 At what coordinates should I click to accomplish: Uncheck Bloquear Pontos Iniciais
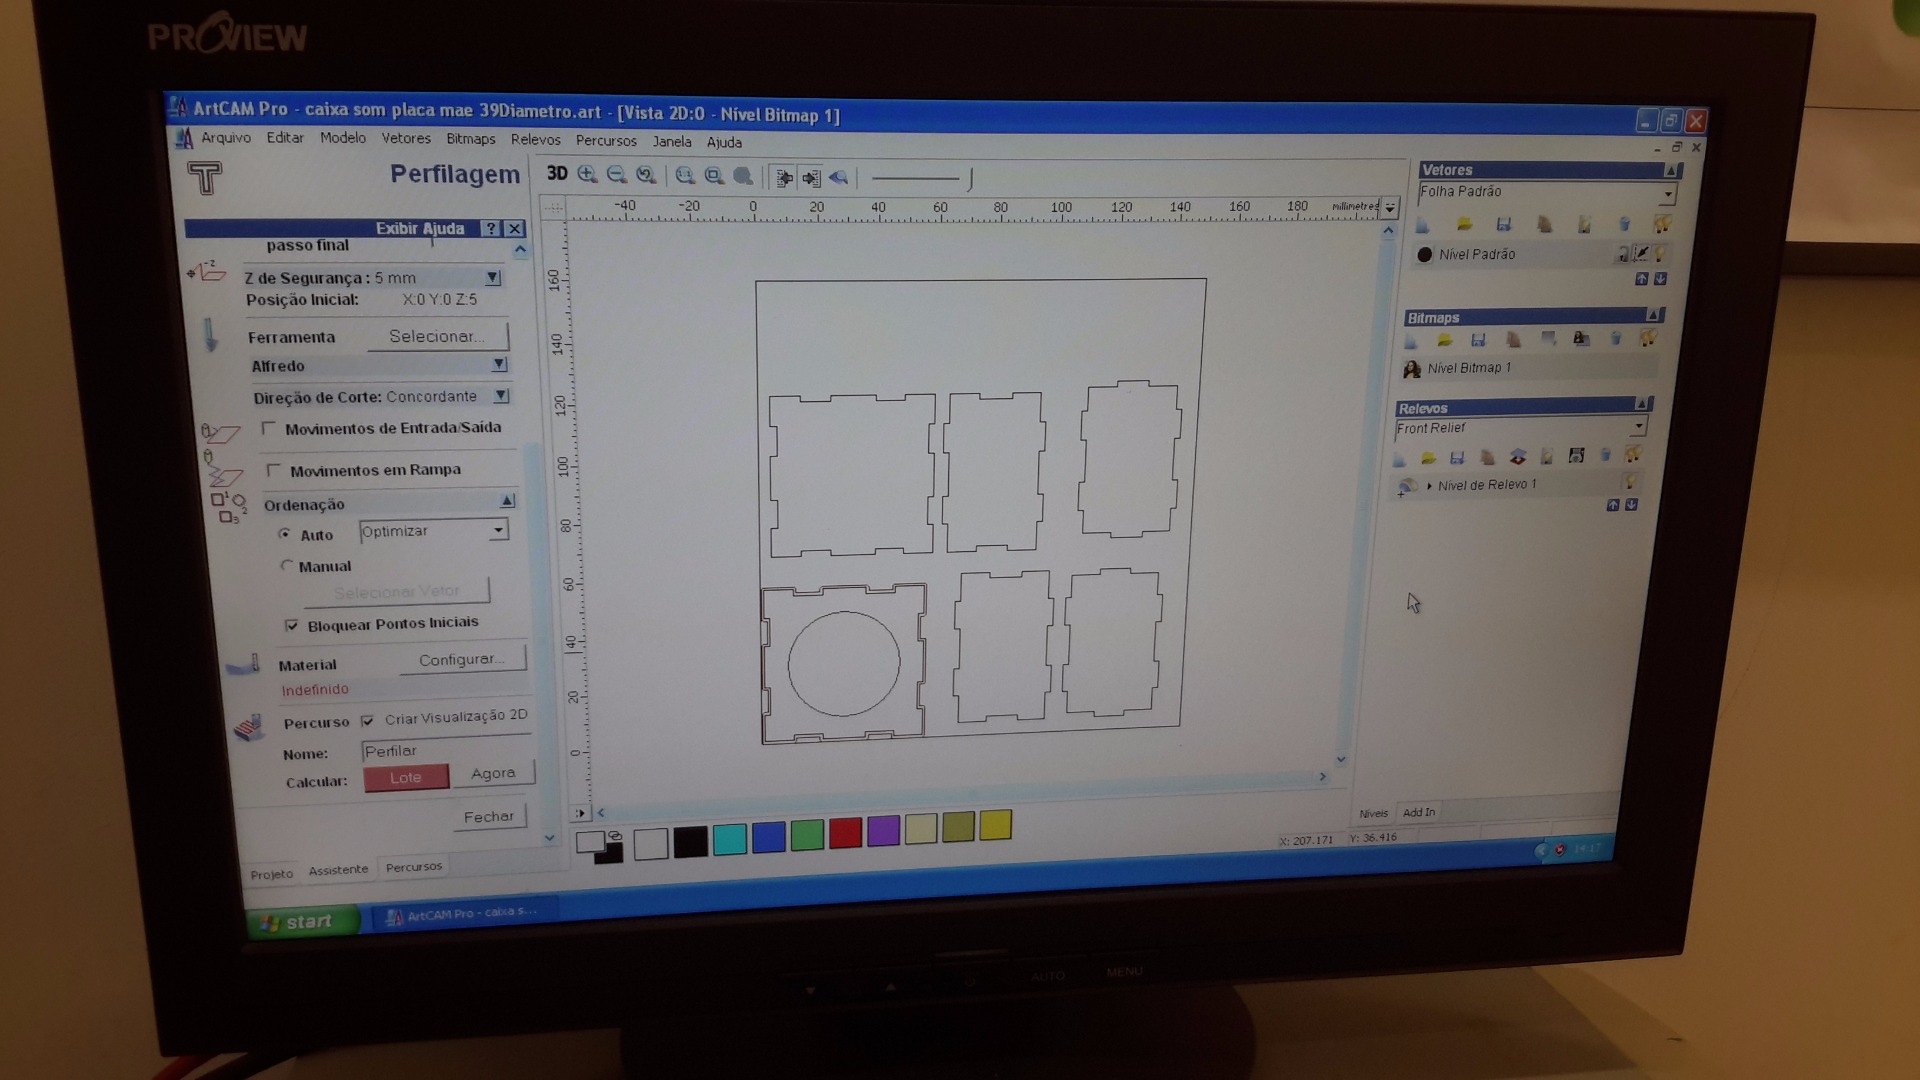pos(291,625)
